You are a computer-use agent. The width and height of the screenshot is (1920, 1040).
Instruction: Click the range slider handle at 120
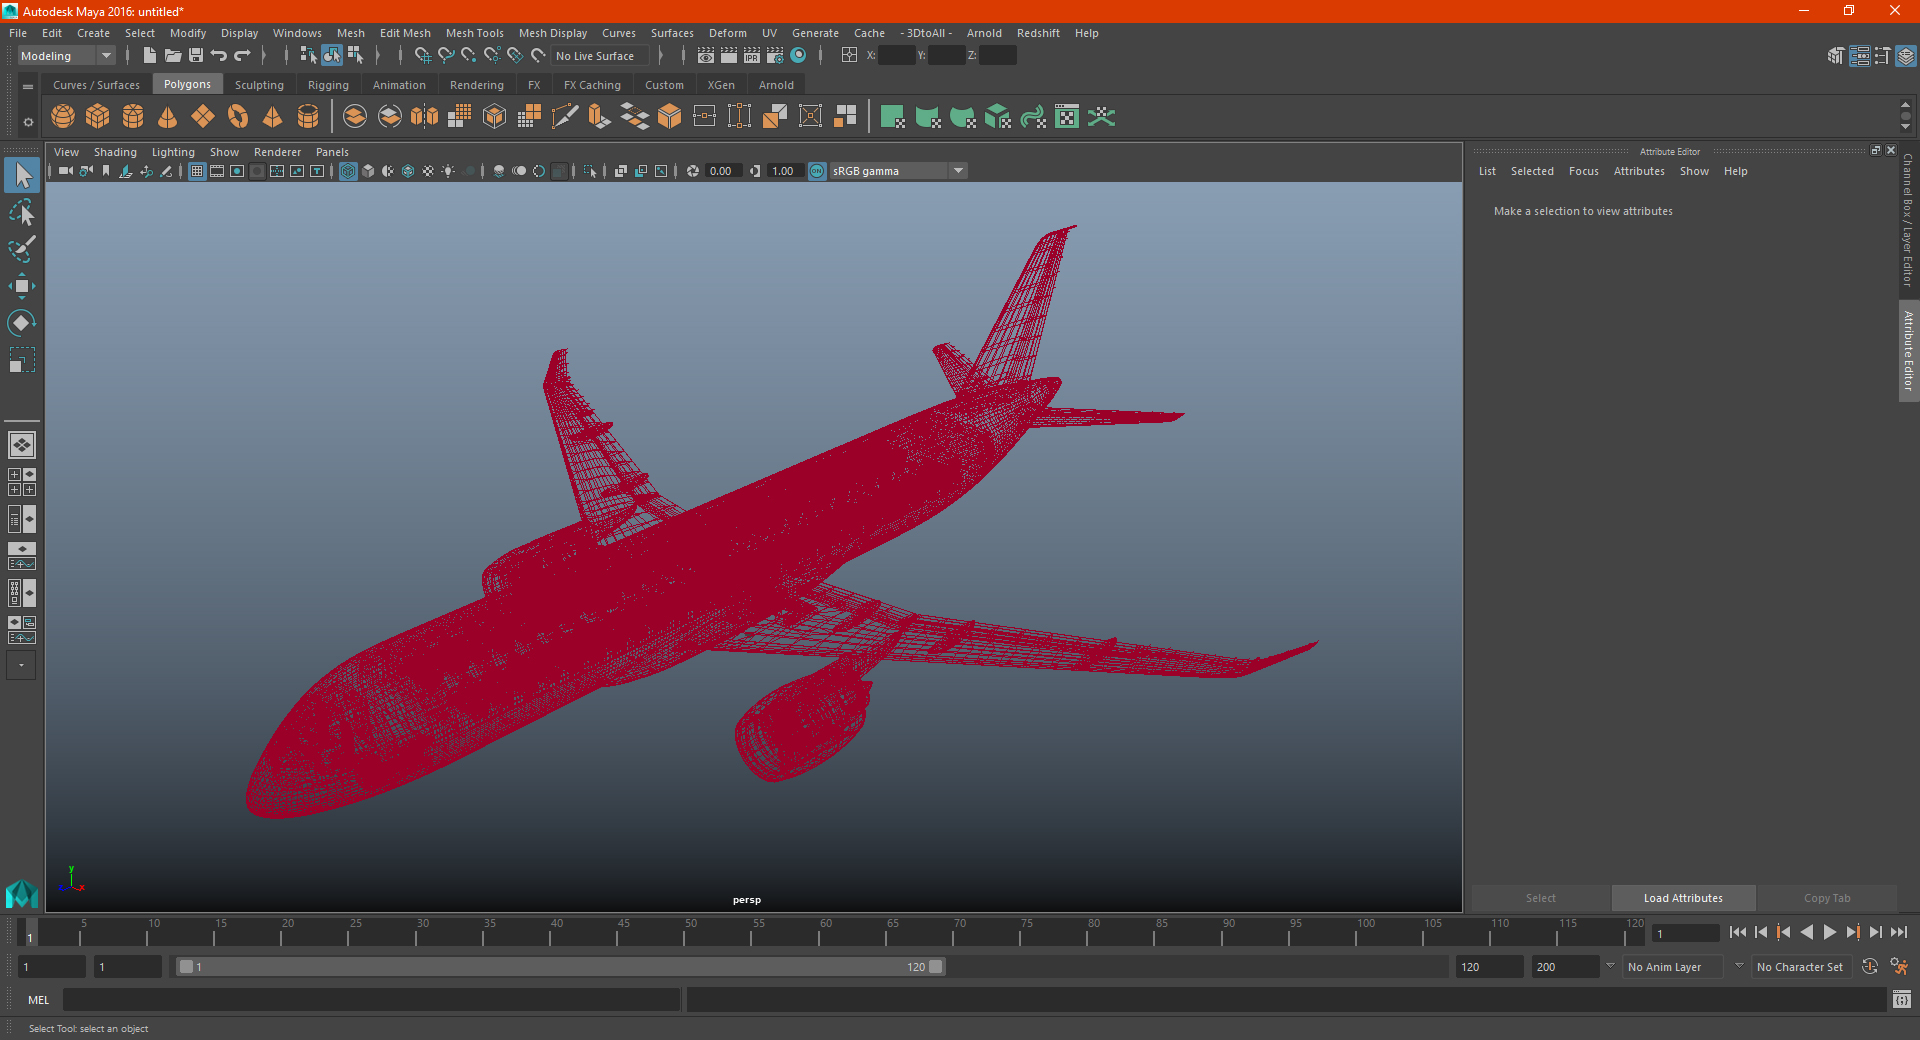click(x=936, y=967)
